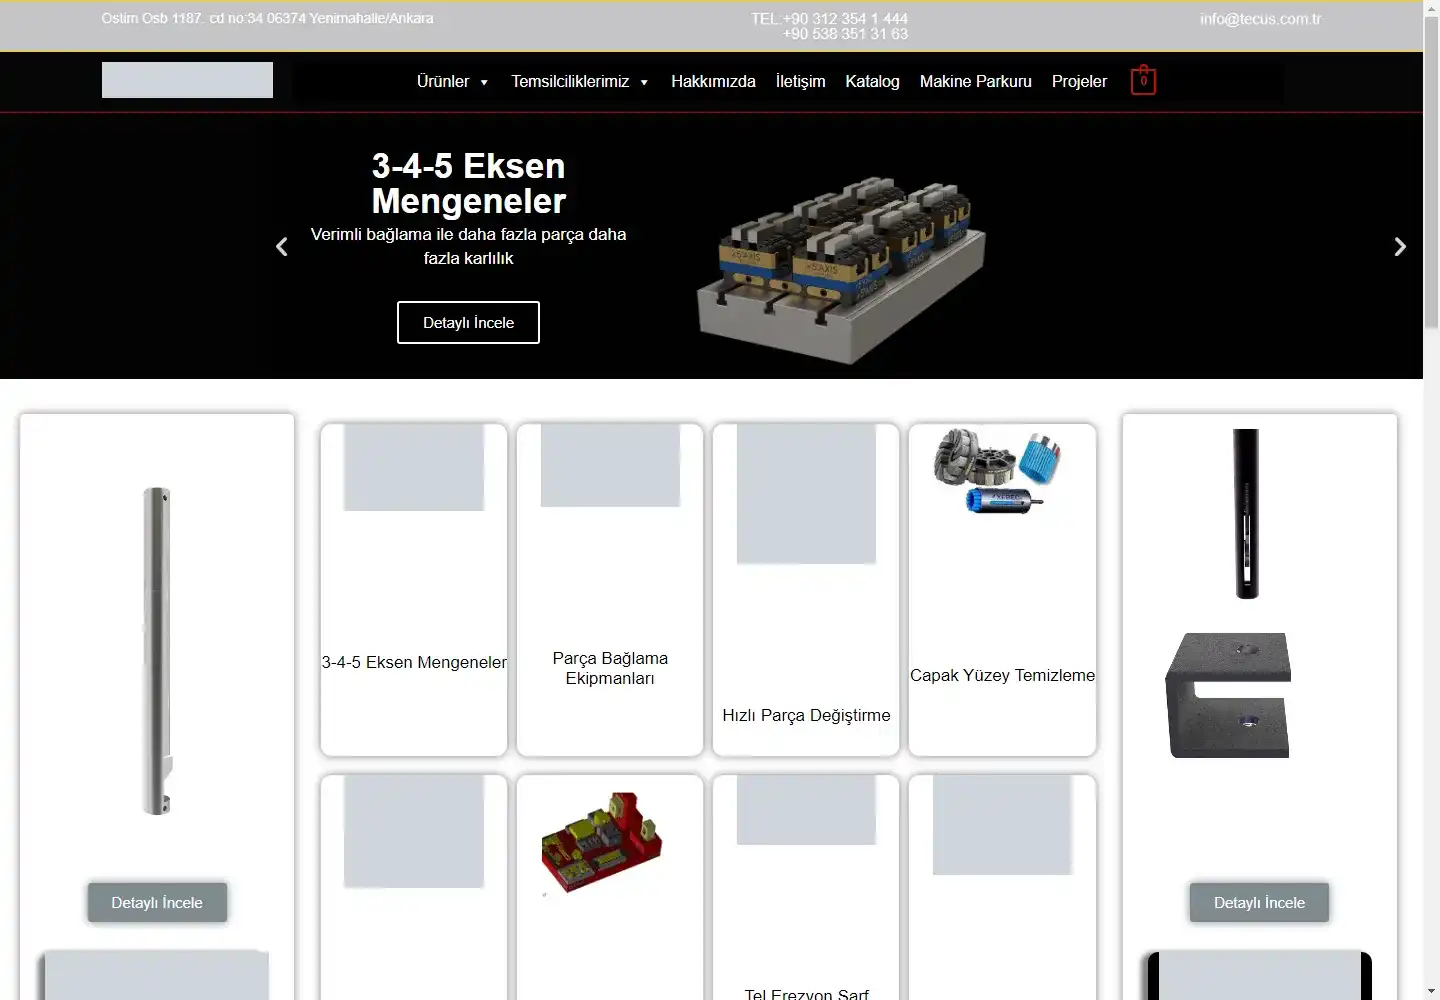Open the Projeler page
Viewport: 1440px width, 1000px height.
(1079, 81)
